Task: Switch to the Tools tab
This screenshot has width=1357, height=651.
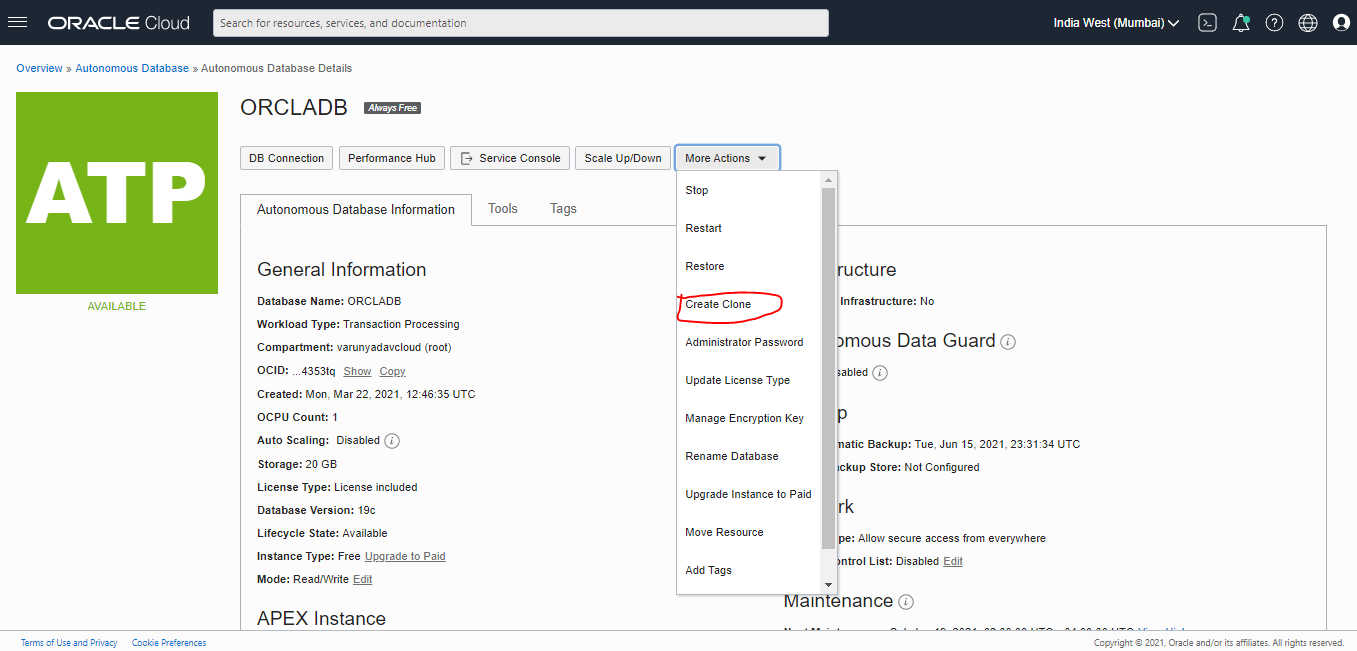Action: (503, 209)
